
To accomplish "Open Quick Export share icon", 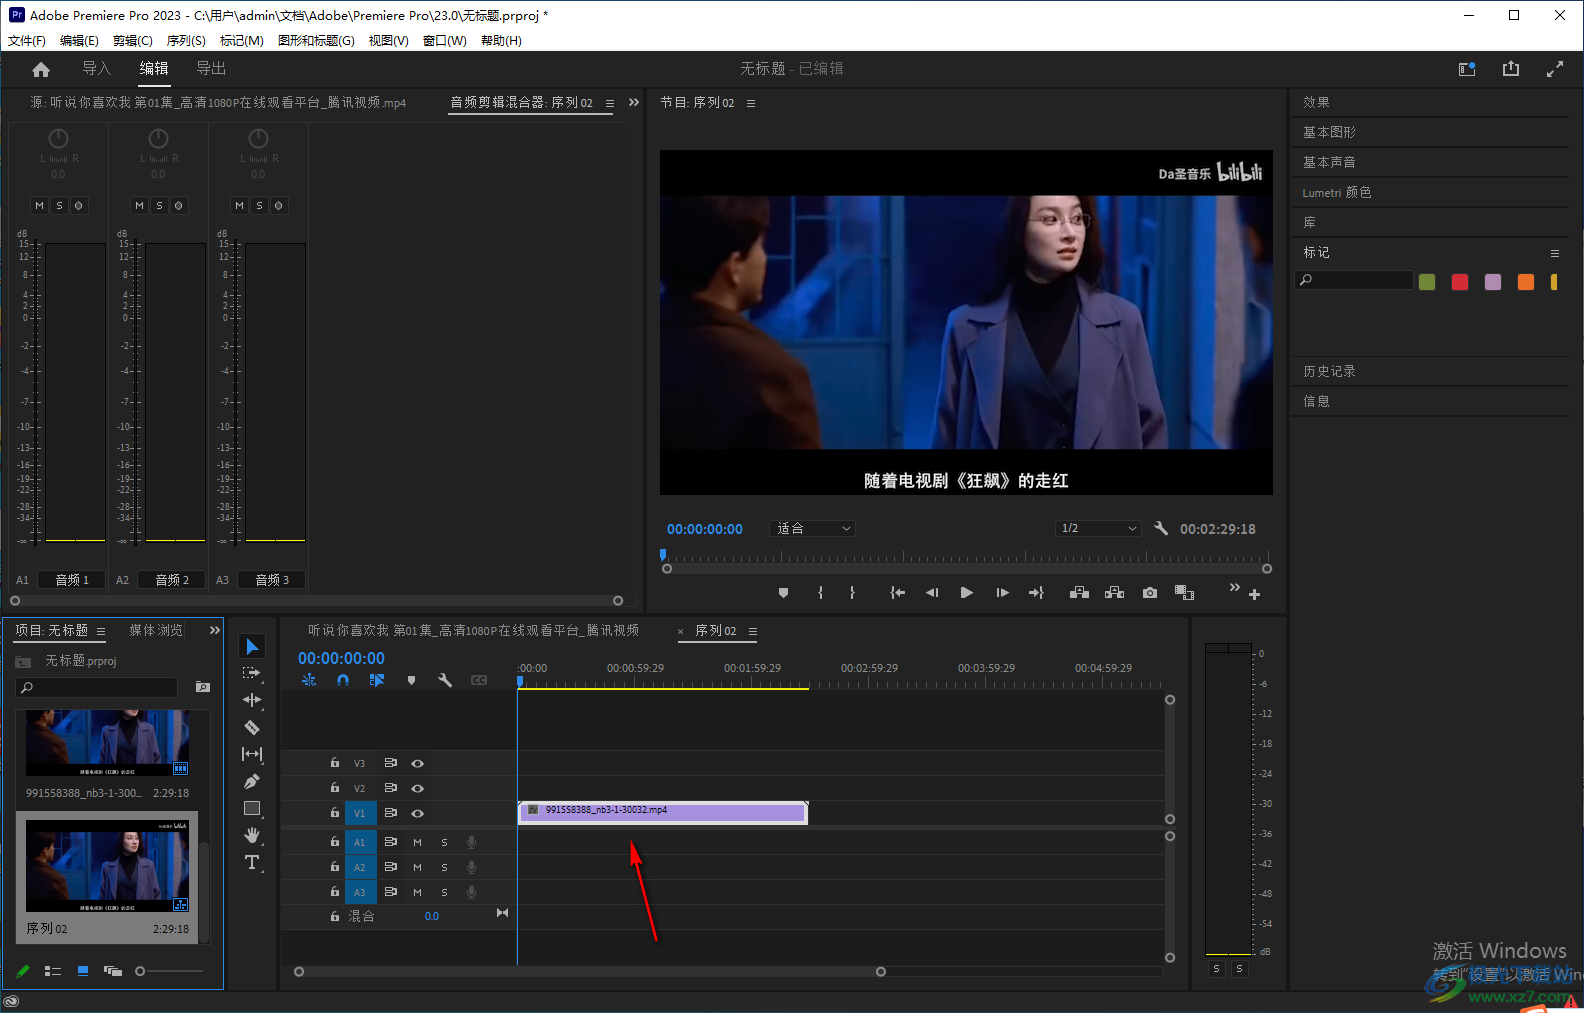I will (1510, 69).
